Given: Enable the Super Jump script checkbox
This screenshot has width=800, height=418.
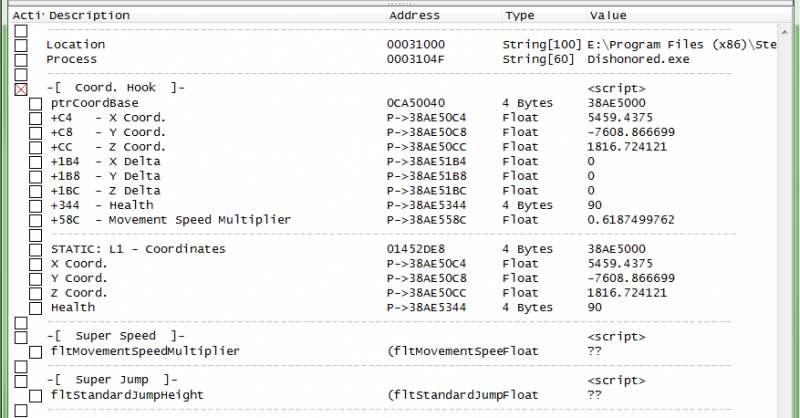Looking at the screenshot, I should point(21,380).
